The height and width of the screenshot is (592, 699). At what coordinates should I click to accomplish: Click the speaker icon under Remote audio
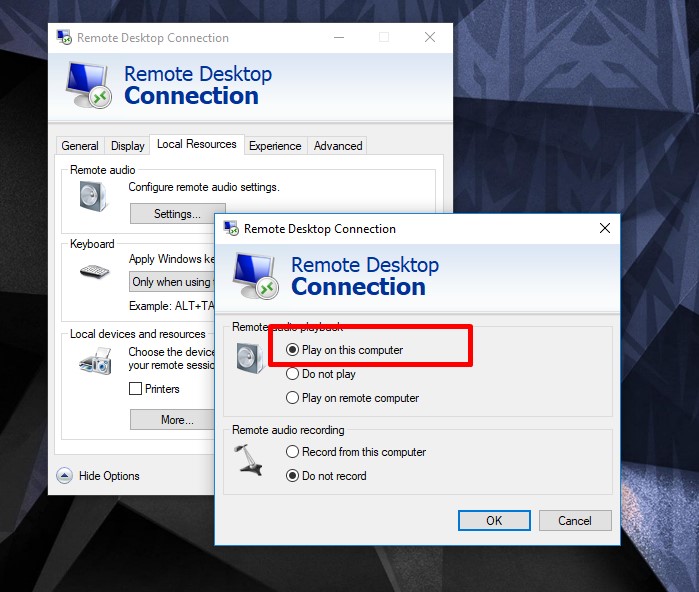click(x=93, y=196)
